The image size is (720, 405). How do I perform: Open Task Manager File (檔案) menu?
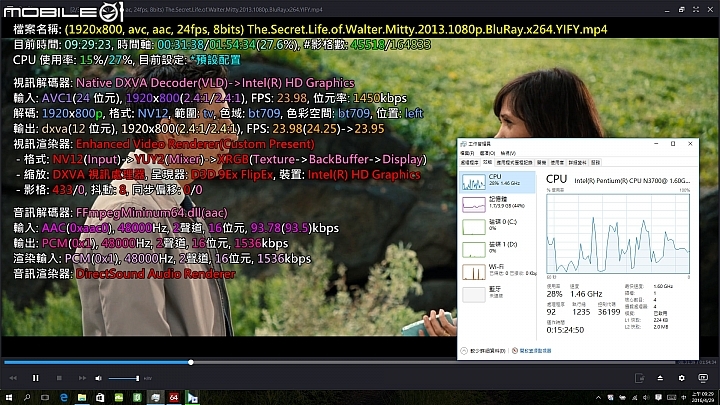[x=467, y=153]
